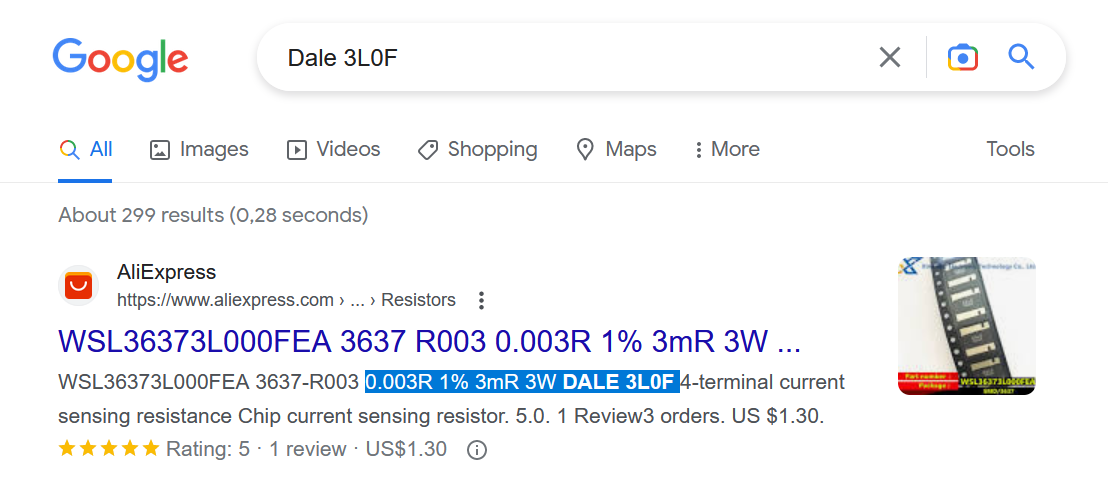Click the five-star rating stars
This screenshot has height=487, width=1108.
pyautogui.click(x=109, y=449)
